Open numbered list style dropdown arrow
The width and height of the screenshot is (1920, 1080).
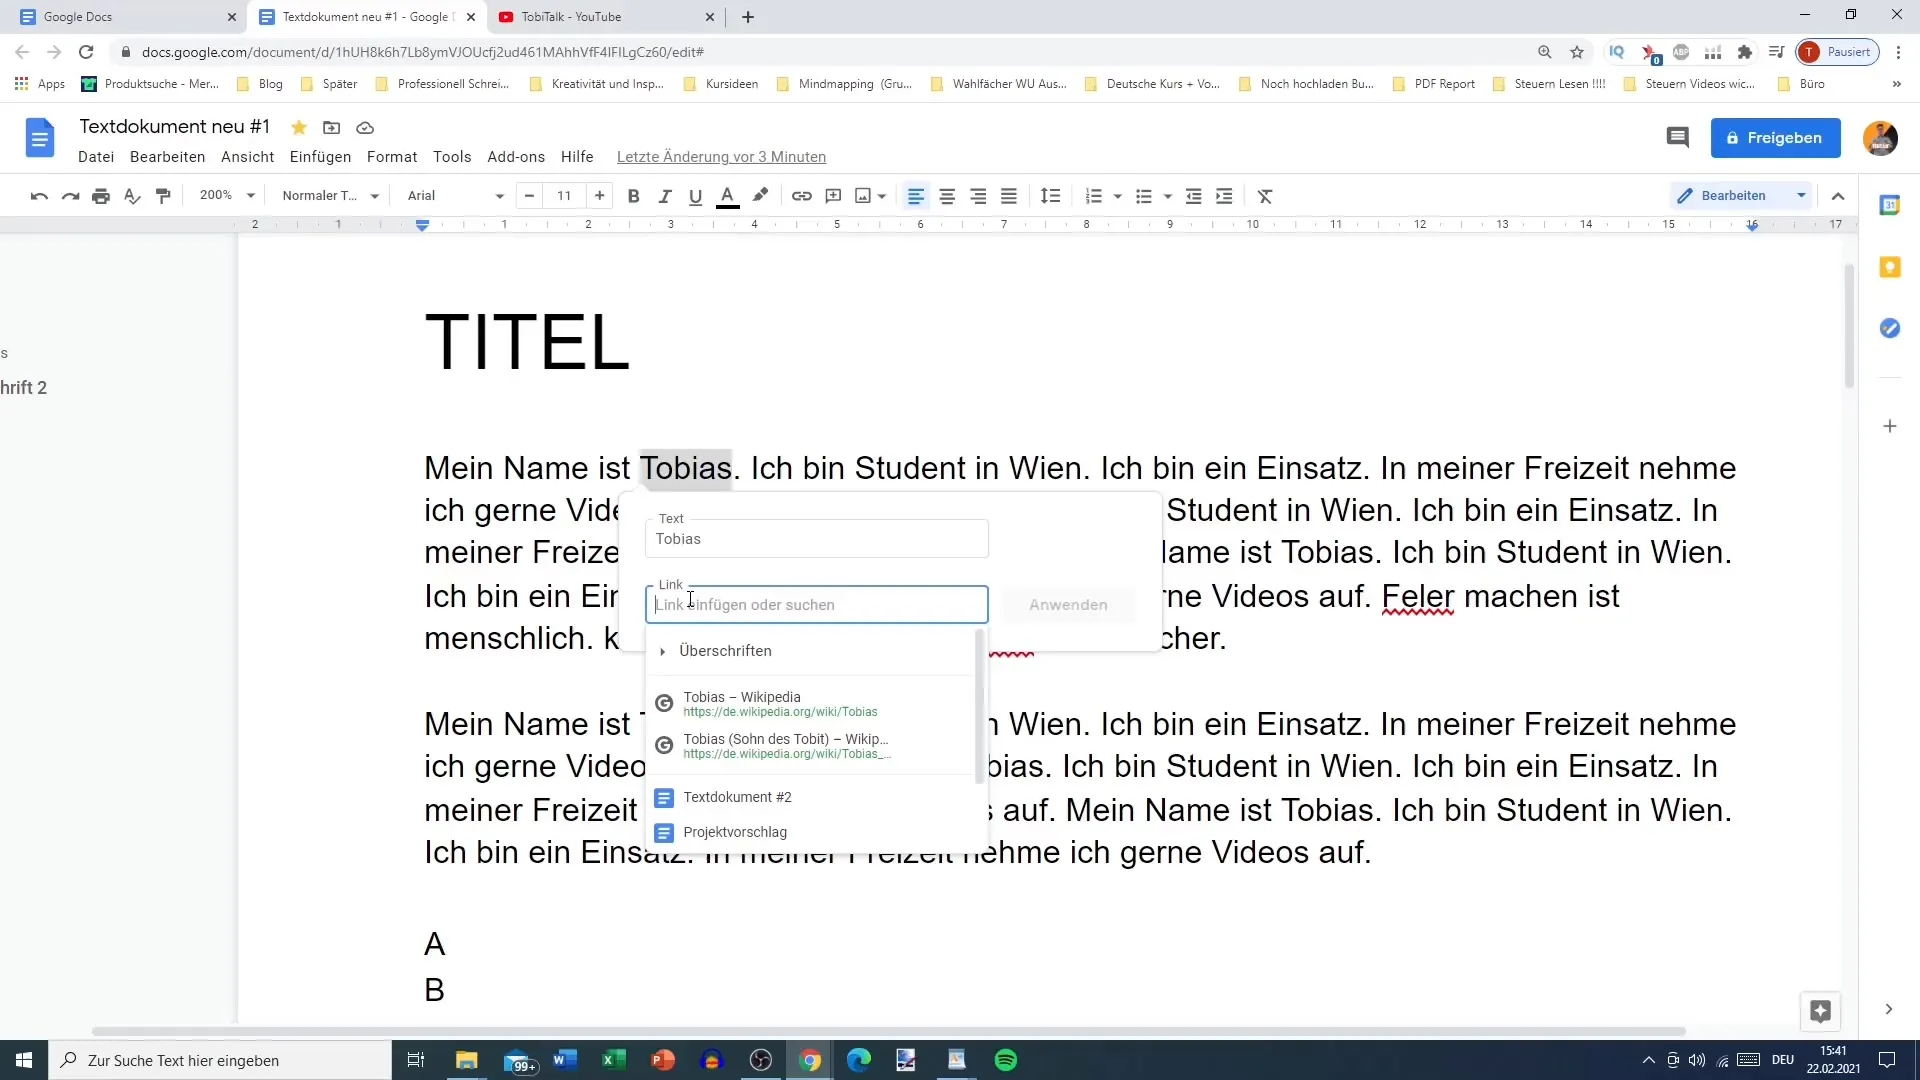pyautogui.click(x=1118, y=196)
